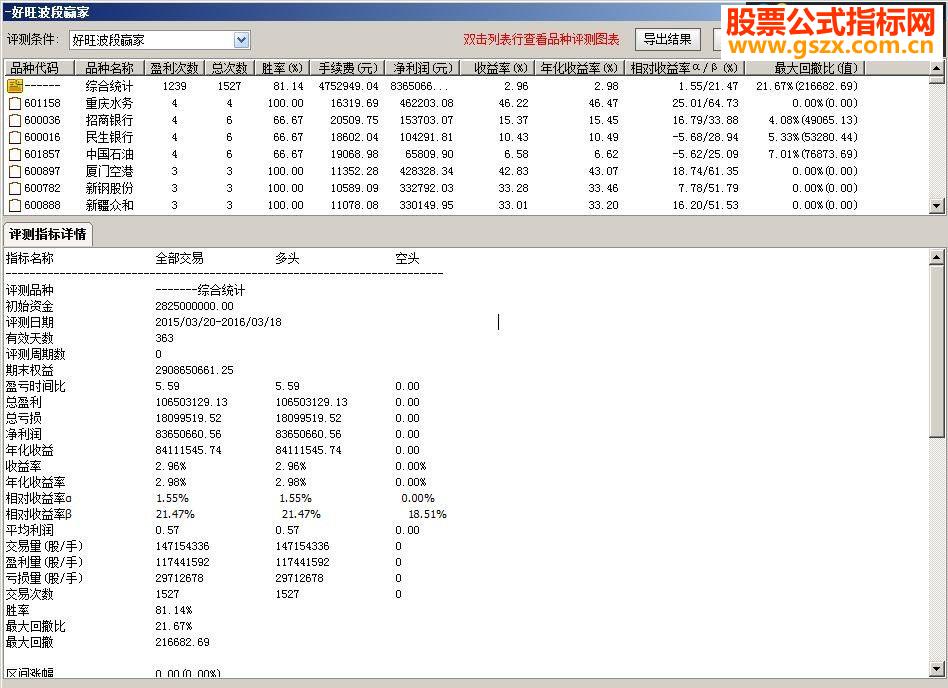This screenshot has width=948, height=688.
Task: Click the 净利润(元) column header
Action: 423,68
